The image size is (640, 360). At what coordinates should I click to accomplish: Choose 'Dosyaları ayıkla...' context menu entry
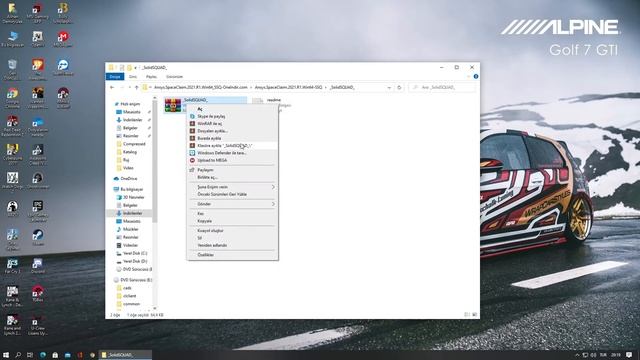pos(233,131)
